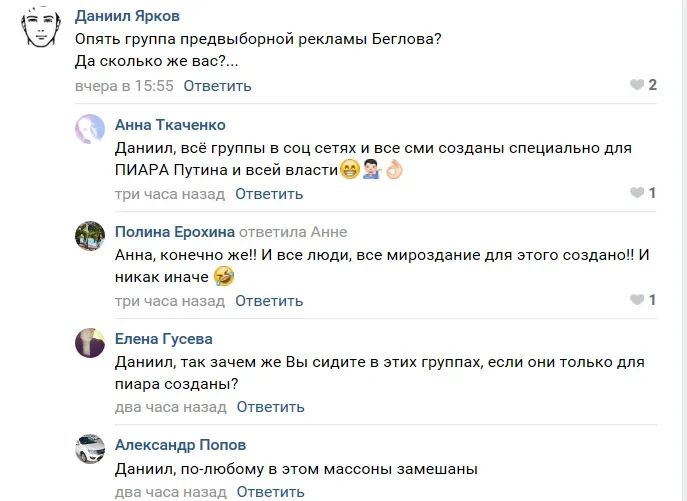Open Анна Ткаченко's profile avatar

pos(91,129)
